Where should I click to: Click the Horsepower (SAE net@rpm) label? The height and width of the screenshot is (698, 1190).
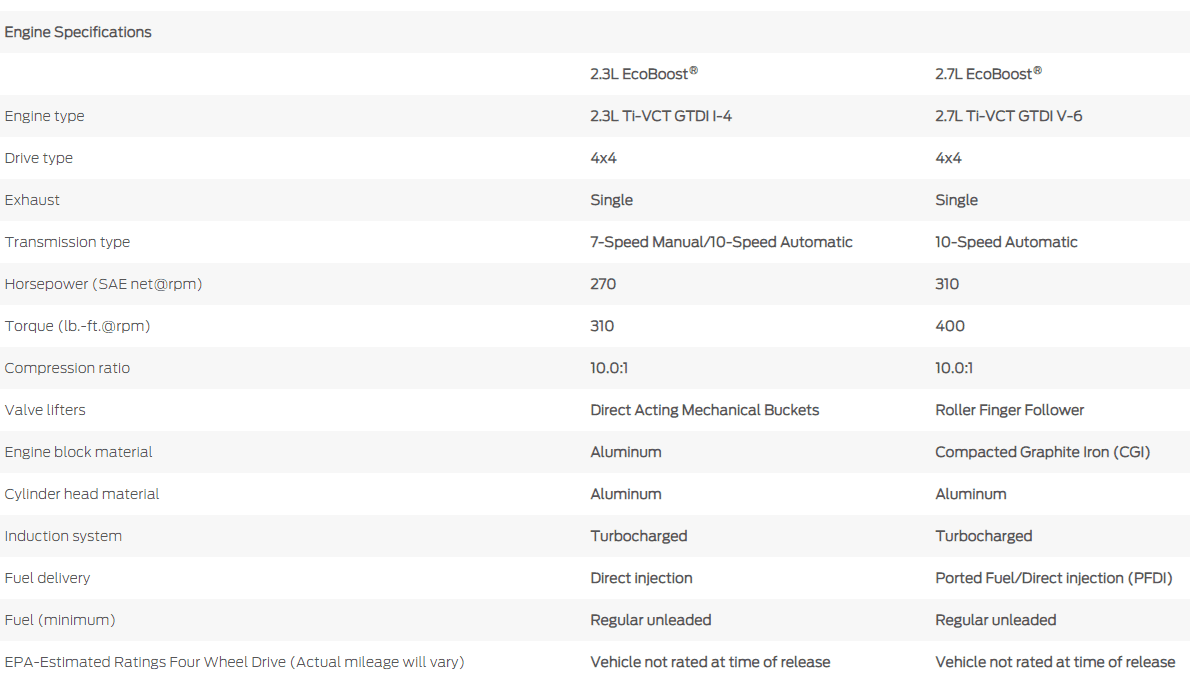[103, 284]
